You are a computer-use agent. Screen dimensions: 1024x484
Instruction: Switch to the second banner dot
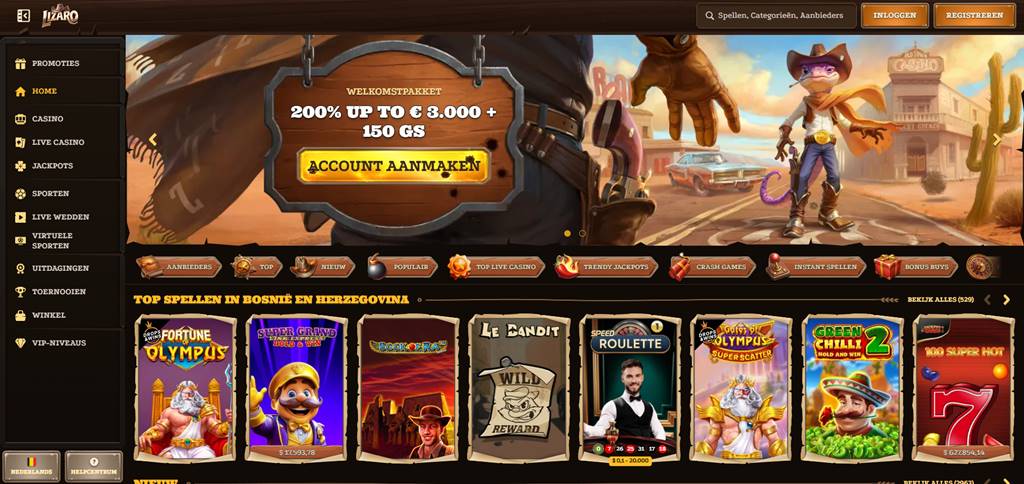click(x=583, y=233)
